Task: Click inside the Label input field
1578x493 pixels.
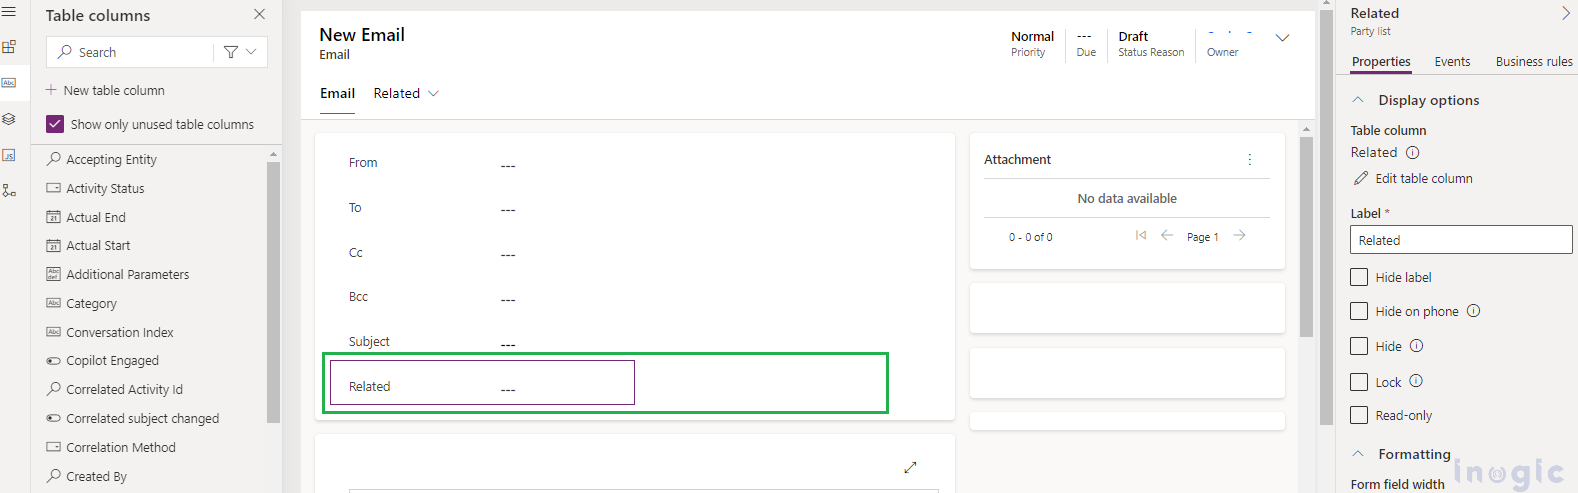Action: point(1461,240)
